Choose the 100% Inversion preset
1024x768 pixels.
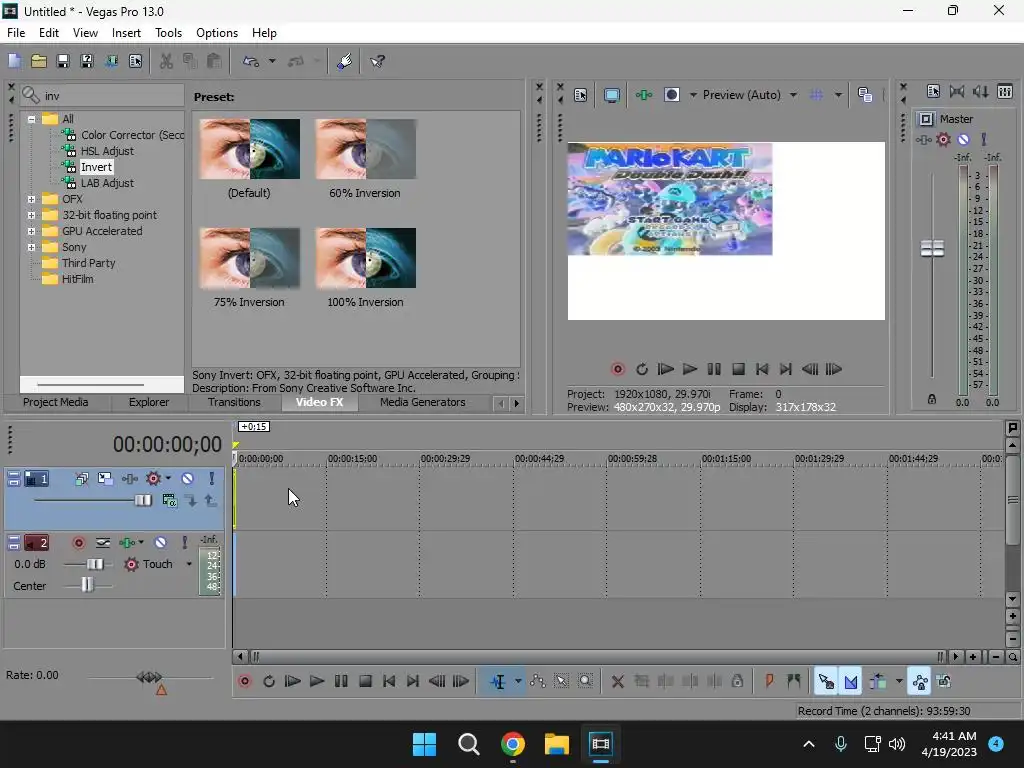(365, 258)
